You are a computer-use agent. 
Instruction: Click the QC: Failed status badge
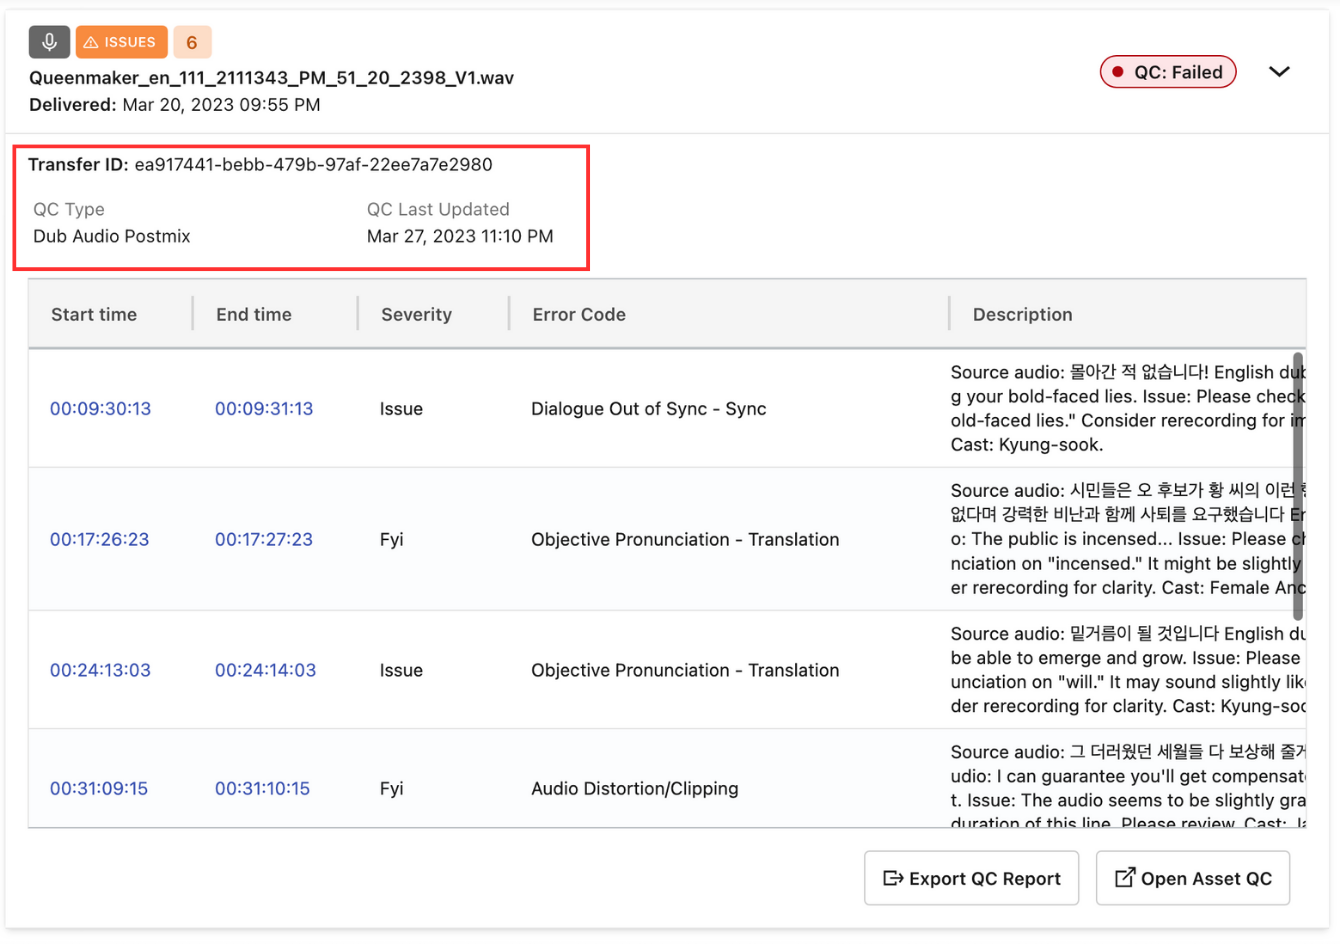tap(1168, 72)
